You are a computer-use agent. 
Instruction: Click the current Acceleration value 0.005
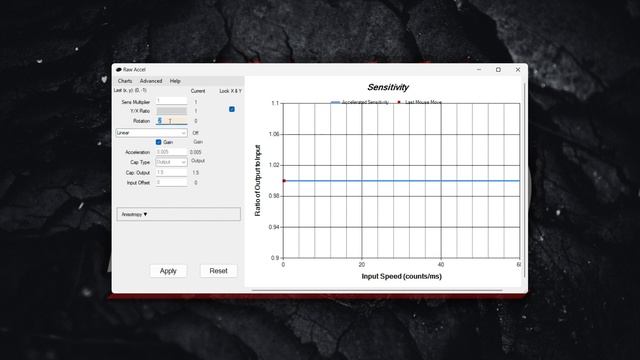point(196,152)
